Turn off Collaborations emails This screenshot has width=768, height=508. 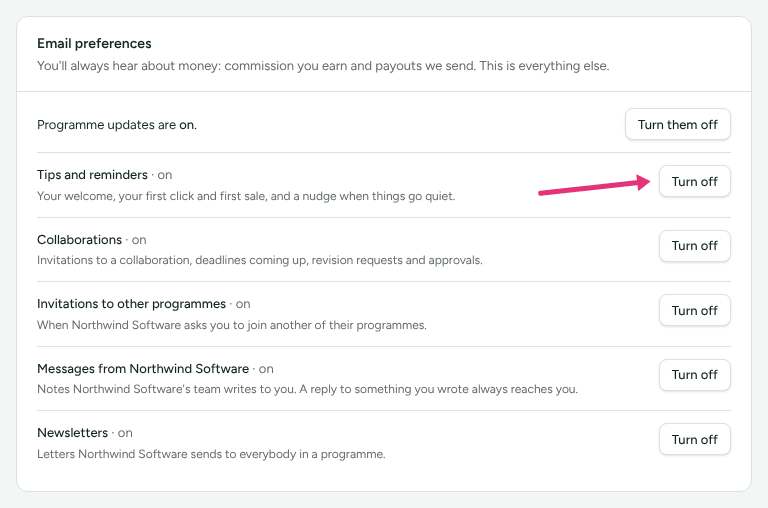pyautogui.click(x=695, y=245)
